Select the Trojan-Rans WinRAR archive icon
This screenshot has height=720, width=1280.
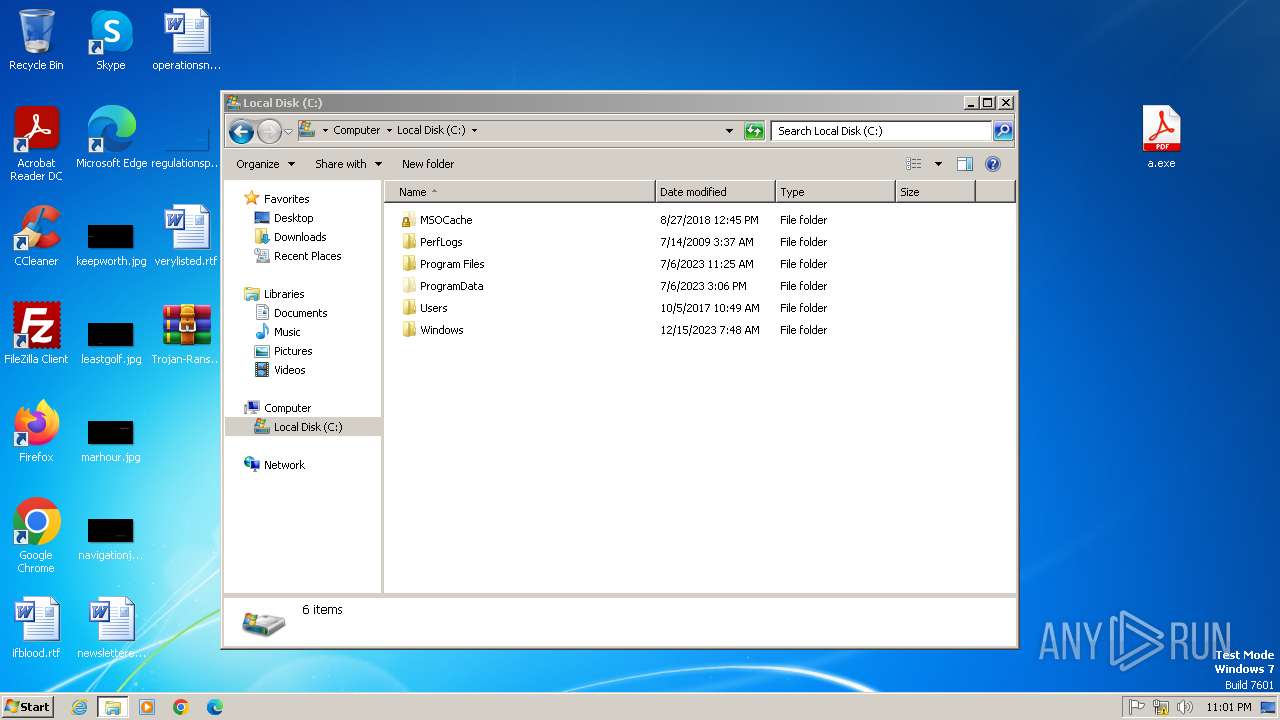(x=186, y=334)
